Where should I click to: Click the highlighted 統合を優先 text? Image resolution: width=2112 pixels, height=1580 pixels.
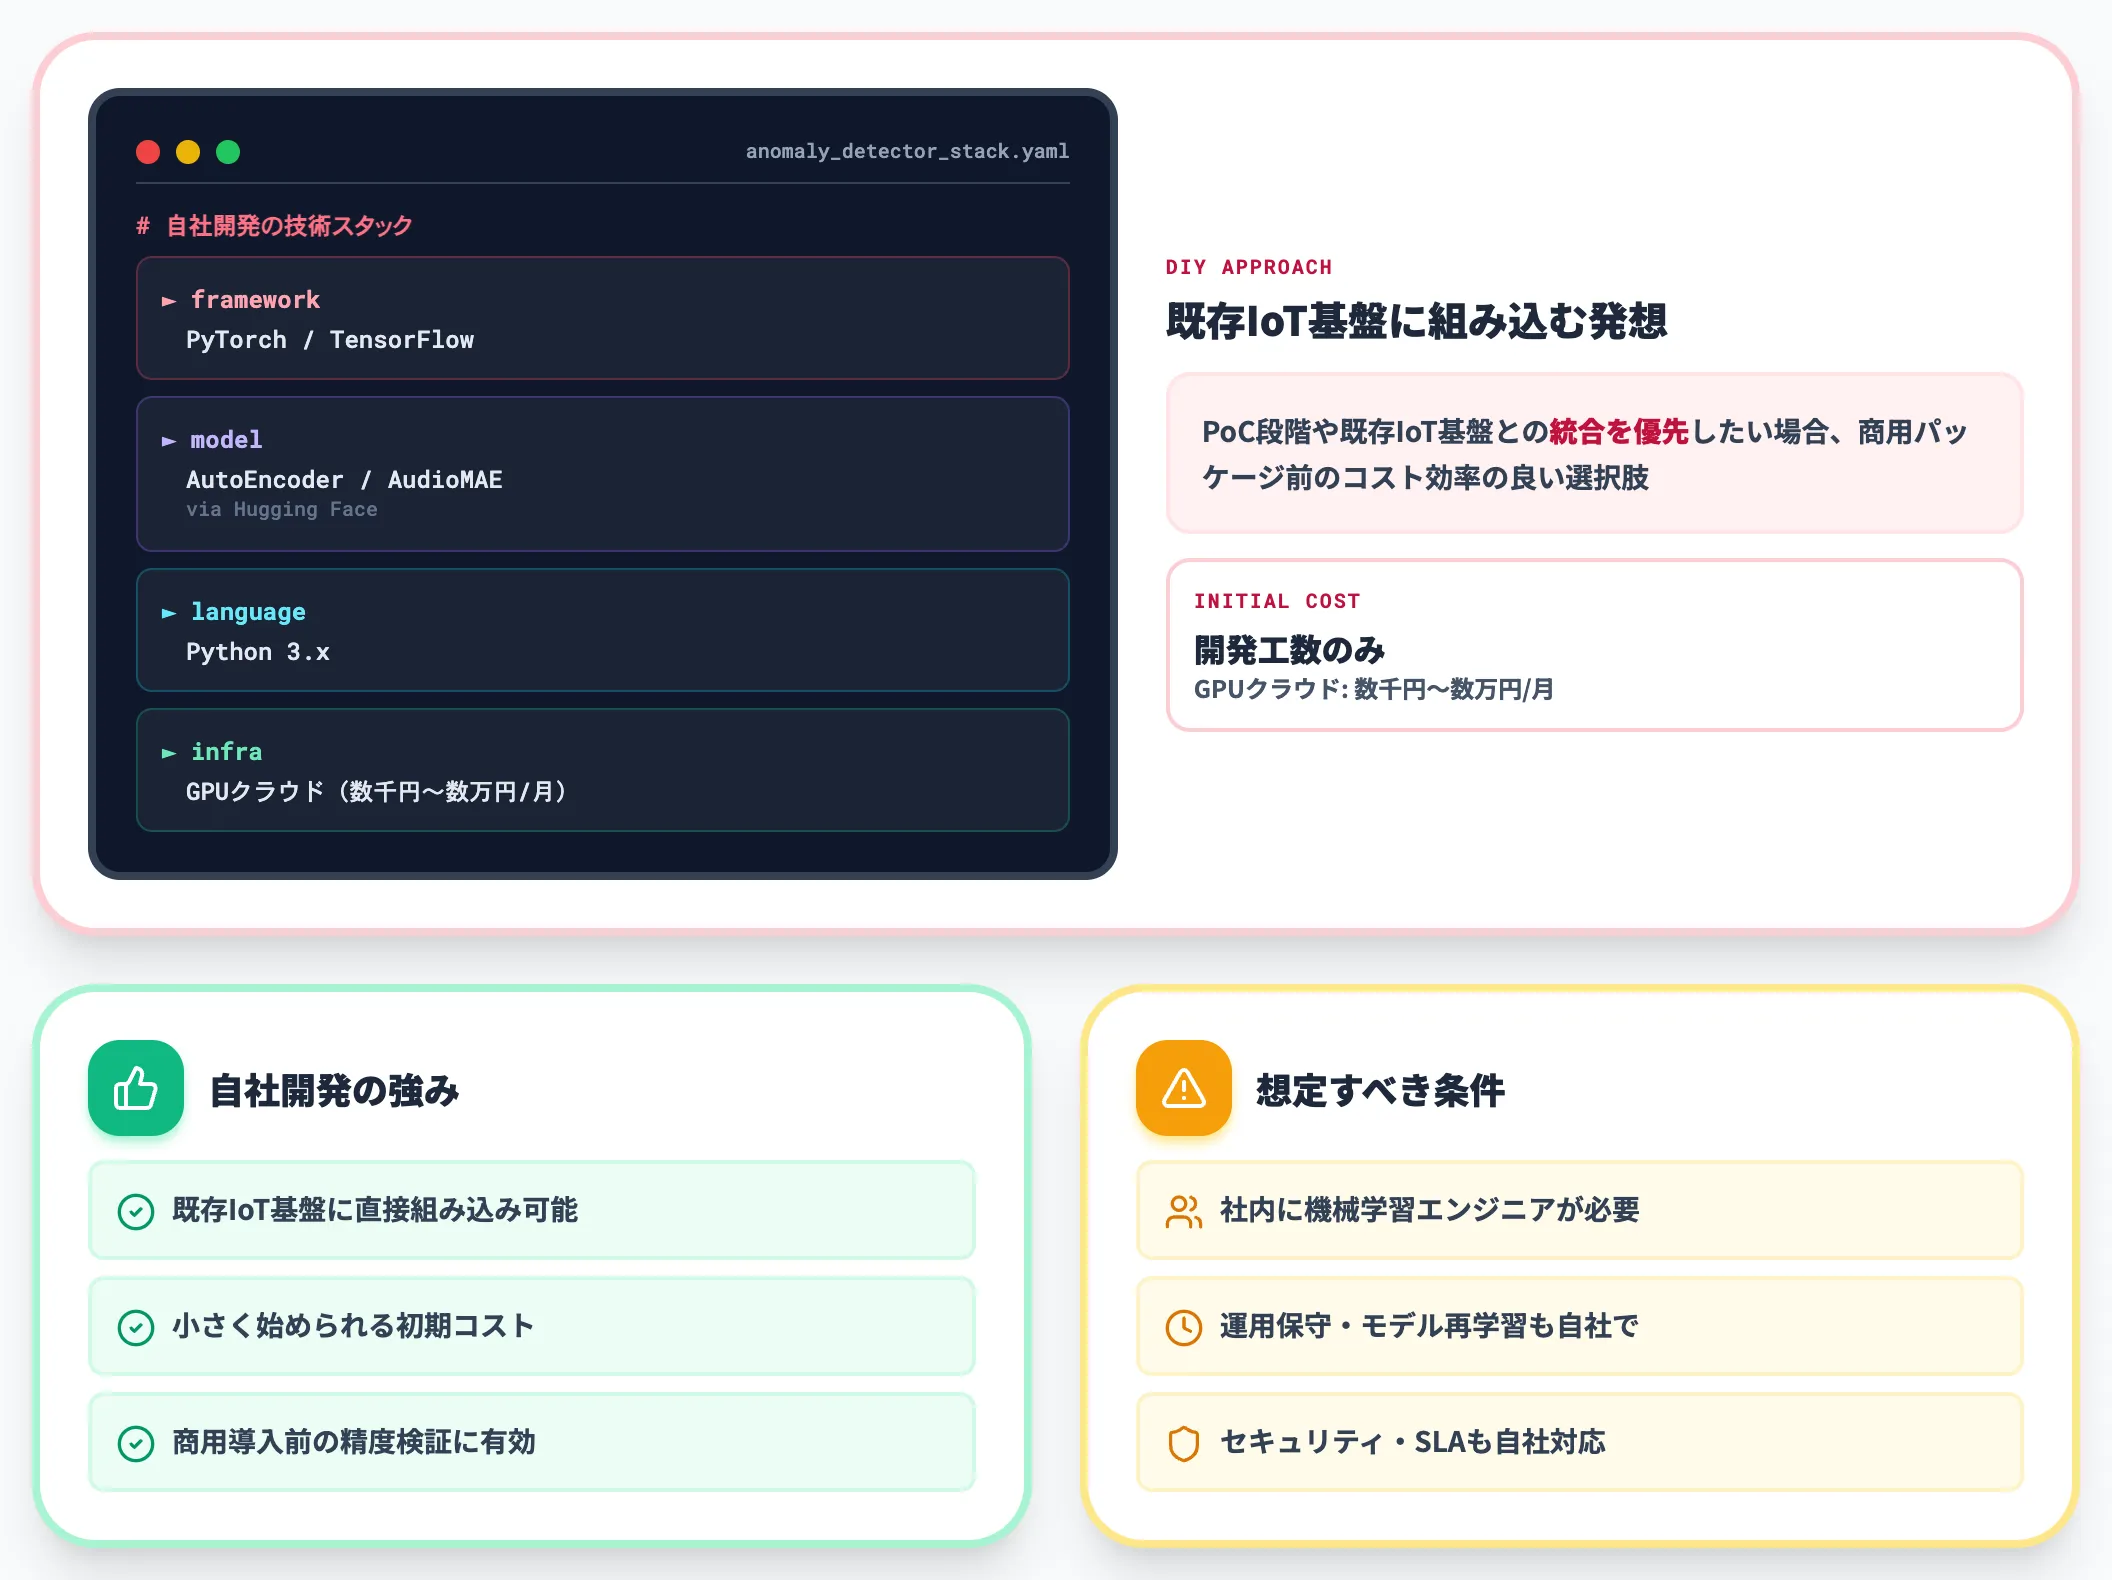coord(1618,431)
